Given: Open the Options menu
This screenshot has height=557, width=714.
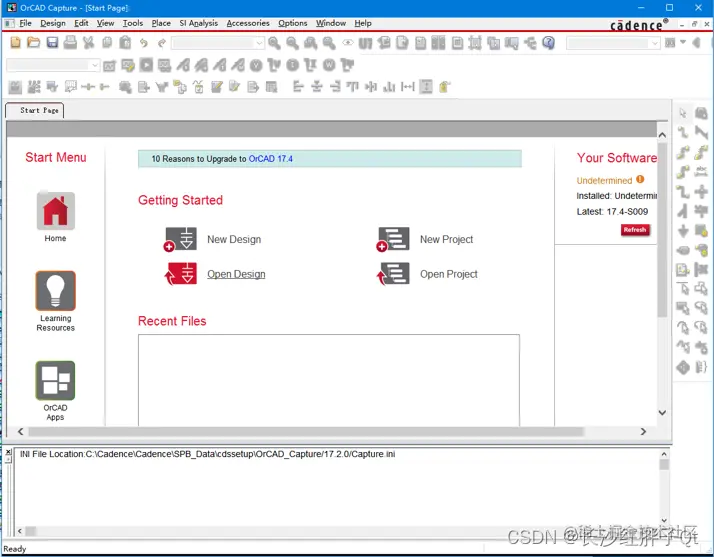Looking at the screenshot, I should [x=293, y=23].
